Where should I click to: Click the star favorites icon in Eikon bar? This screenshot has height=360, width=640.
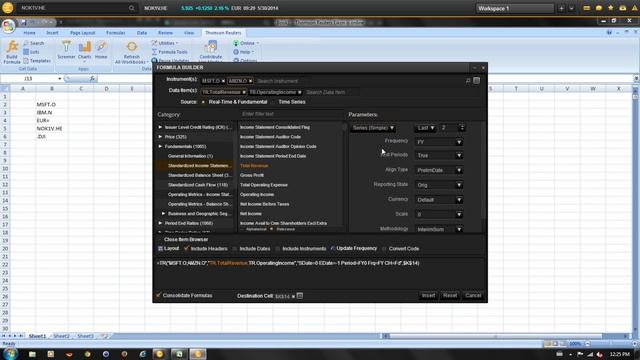[x=611, y=8]
